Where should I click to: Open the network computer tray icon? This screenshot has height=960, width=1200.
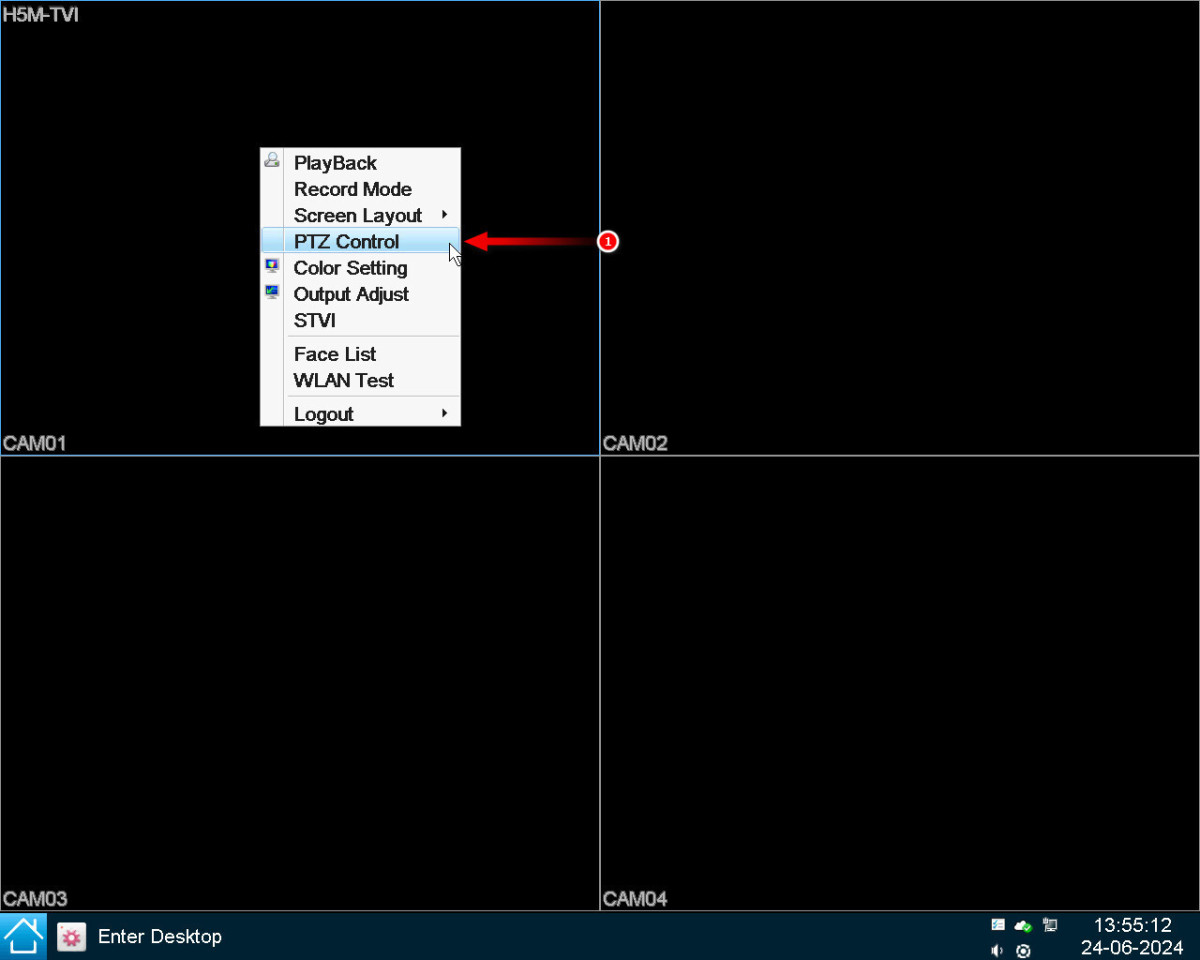pos(1049,925)
